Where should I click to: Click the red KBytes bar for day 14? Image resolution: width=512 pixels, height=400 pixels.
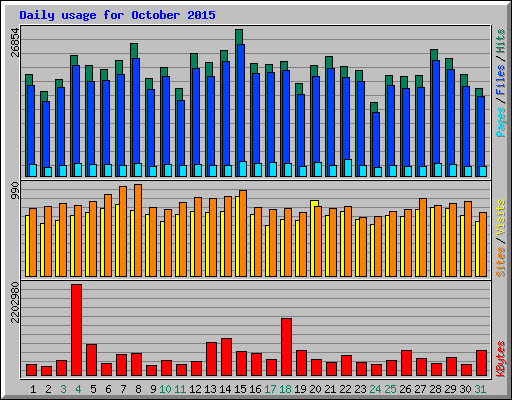[x=226, y=357]
